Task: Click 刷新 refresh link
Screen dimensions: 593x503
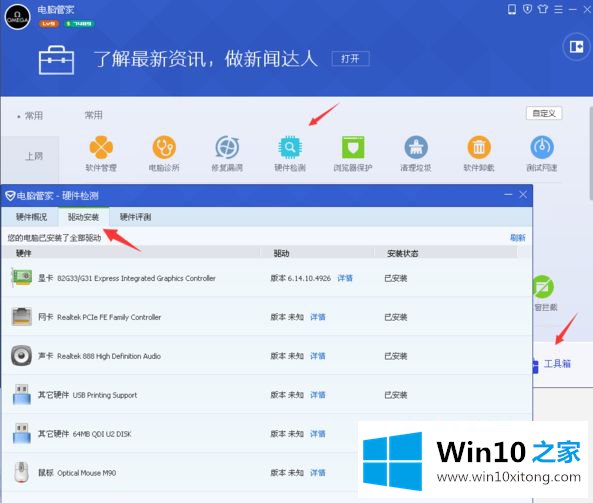Action: [x=518, y=238]
